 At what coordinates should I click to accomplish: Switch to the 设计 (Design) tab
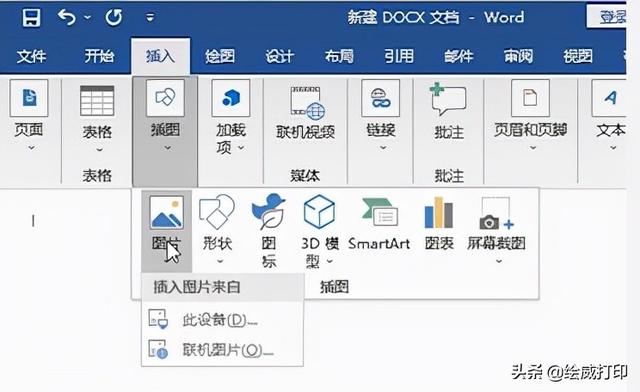coord(280,56)
